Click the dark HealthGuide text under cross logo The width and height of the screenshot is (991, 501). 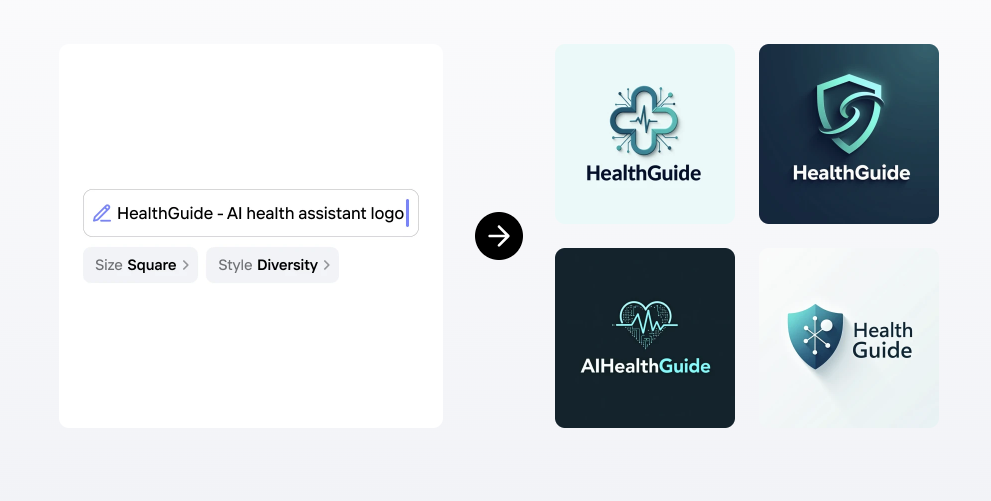click(644, 173)
